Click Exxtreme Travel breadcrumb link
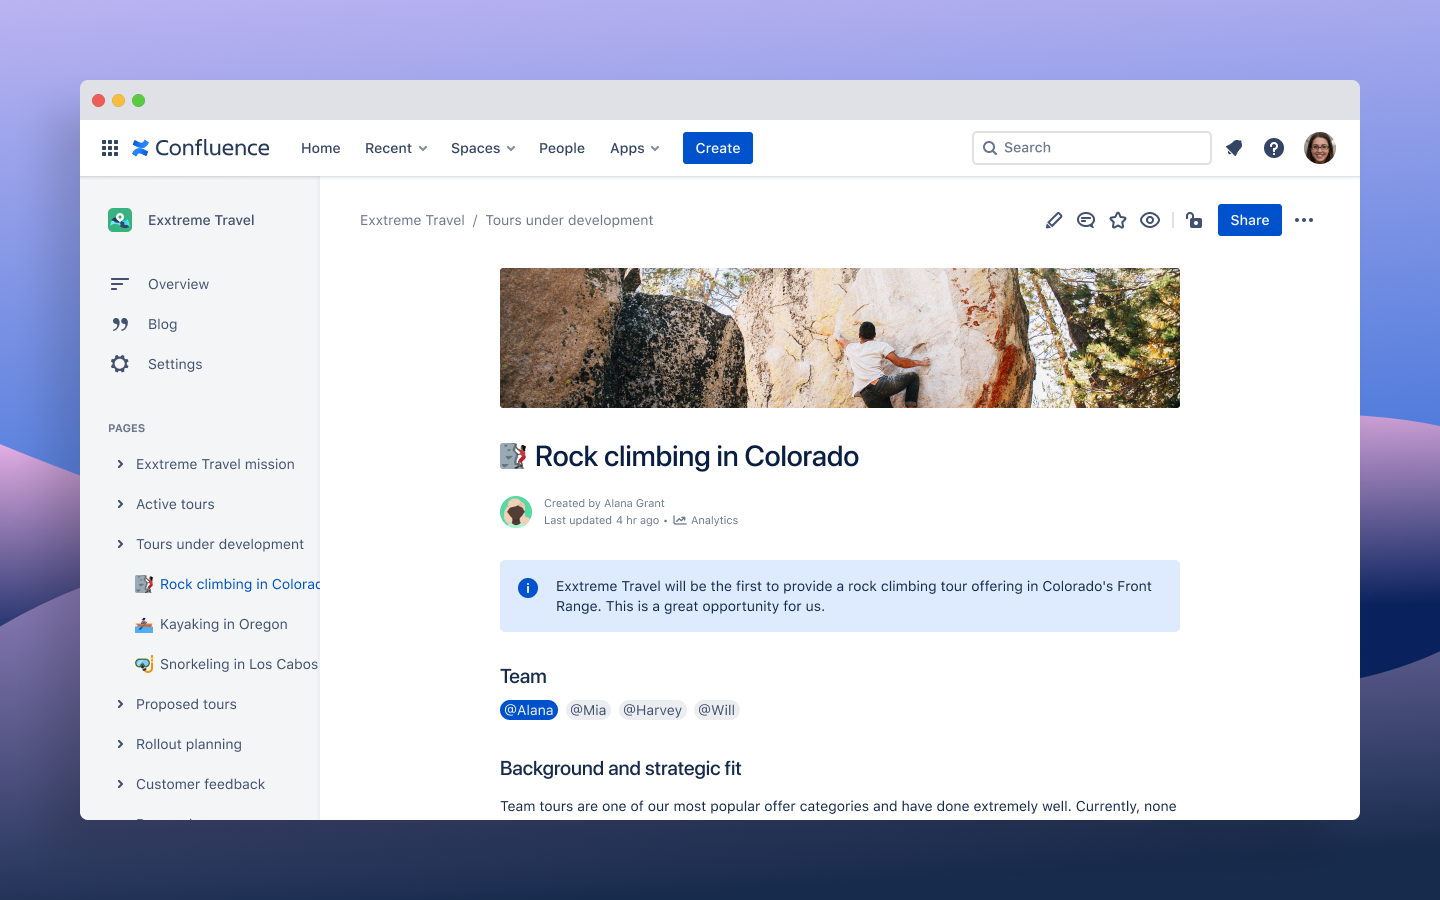The image size is (1440, 900). 412,220
